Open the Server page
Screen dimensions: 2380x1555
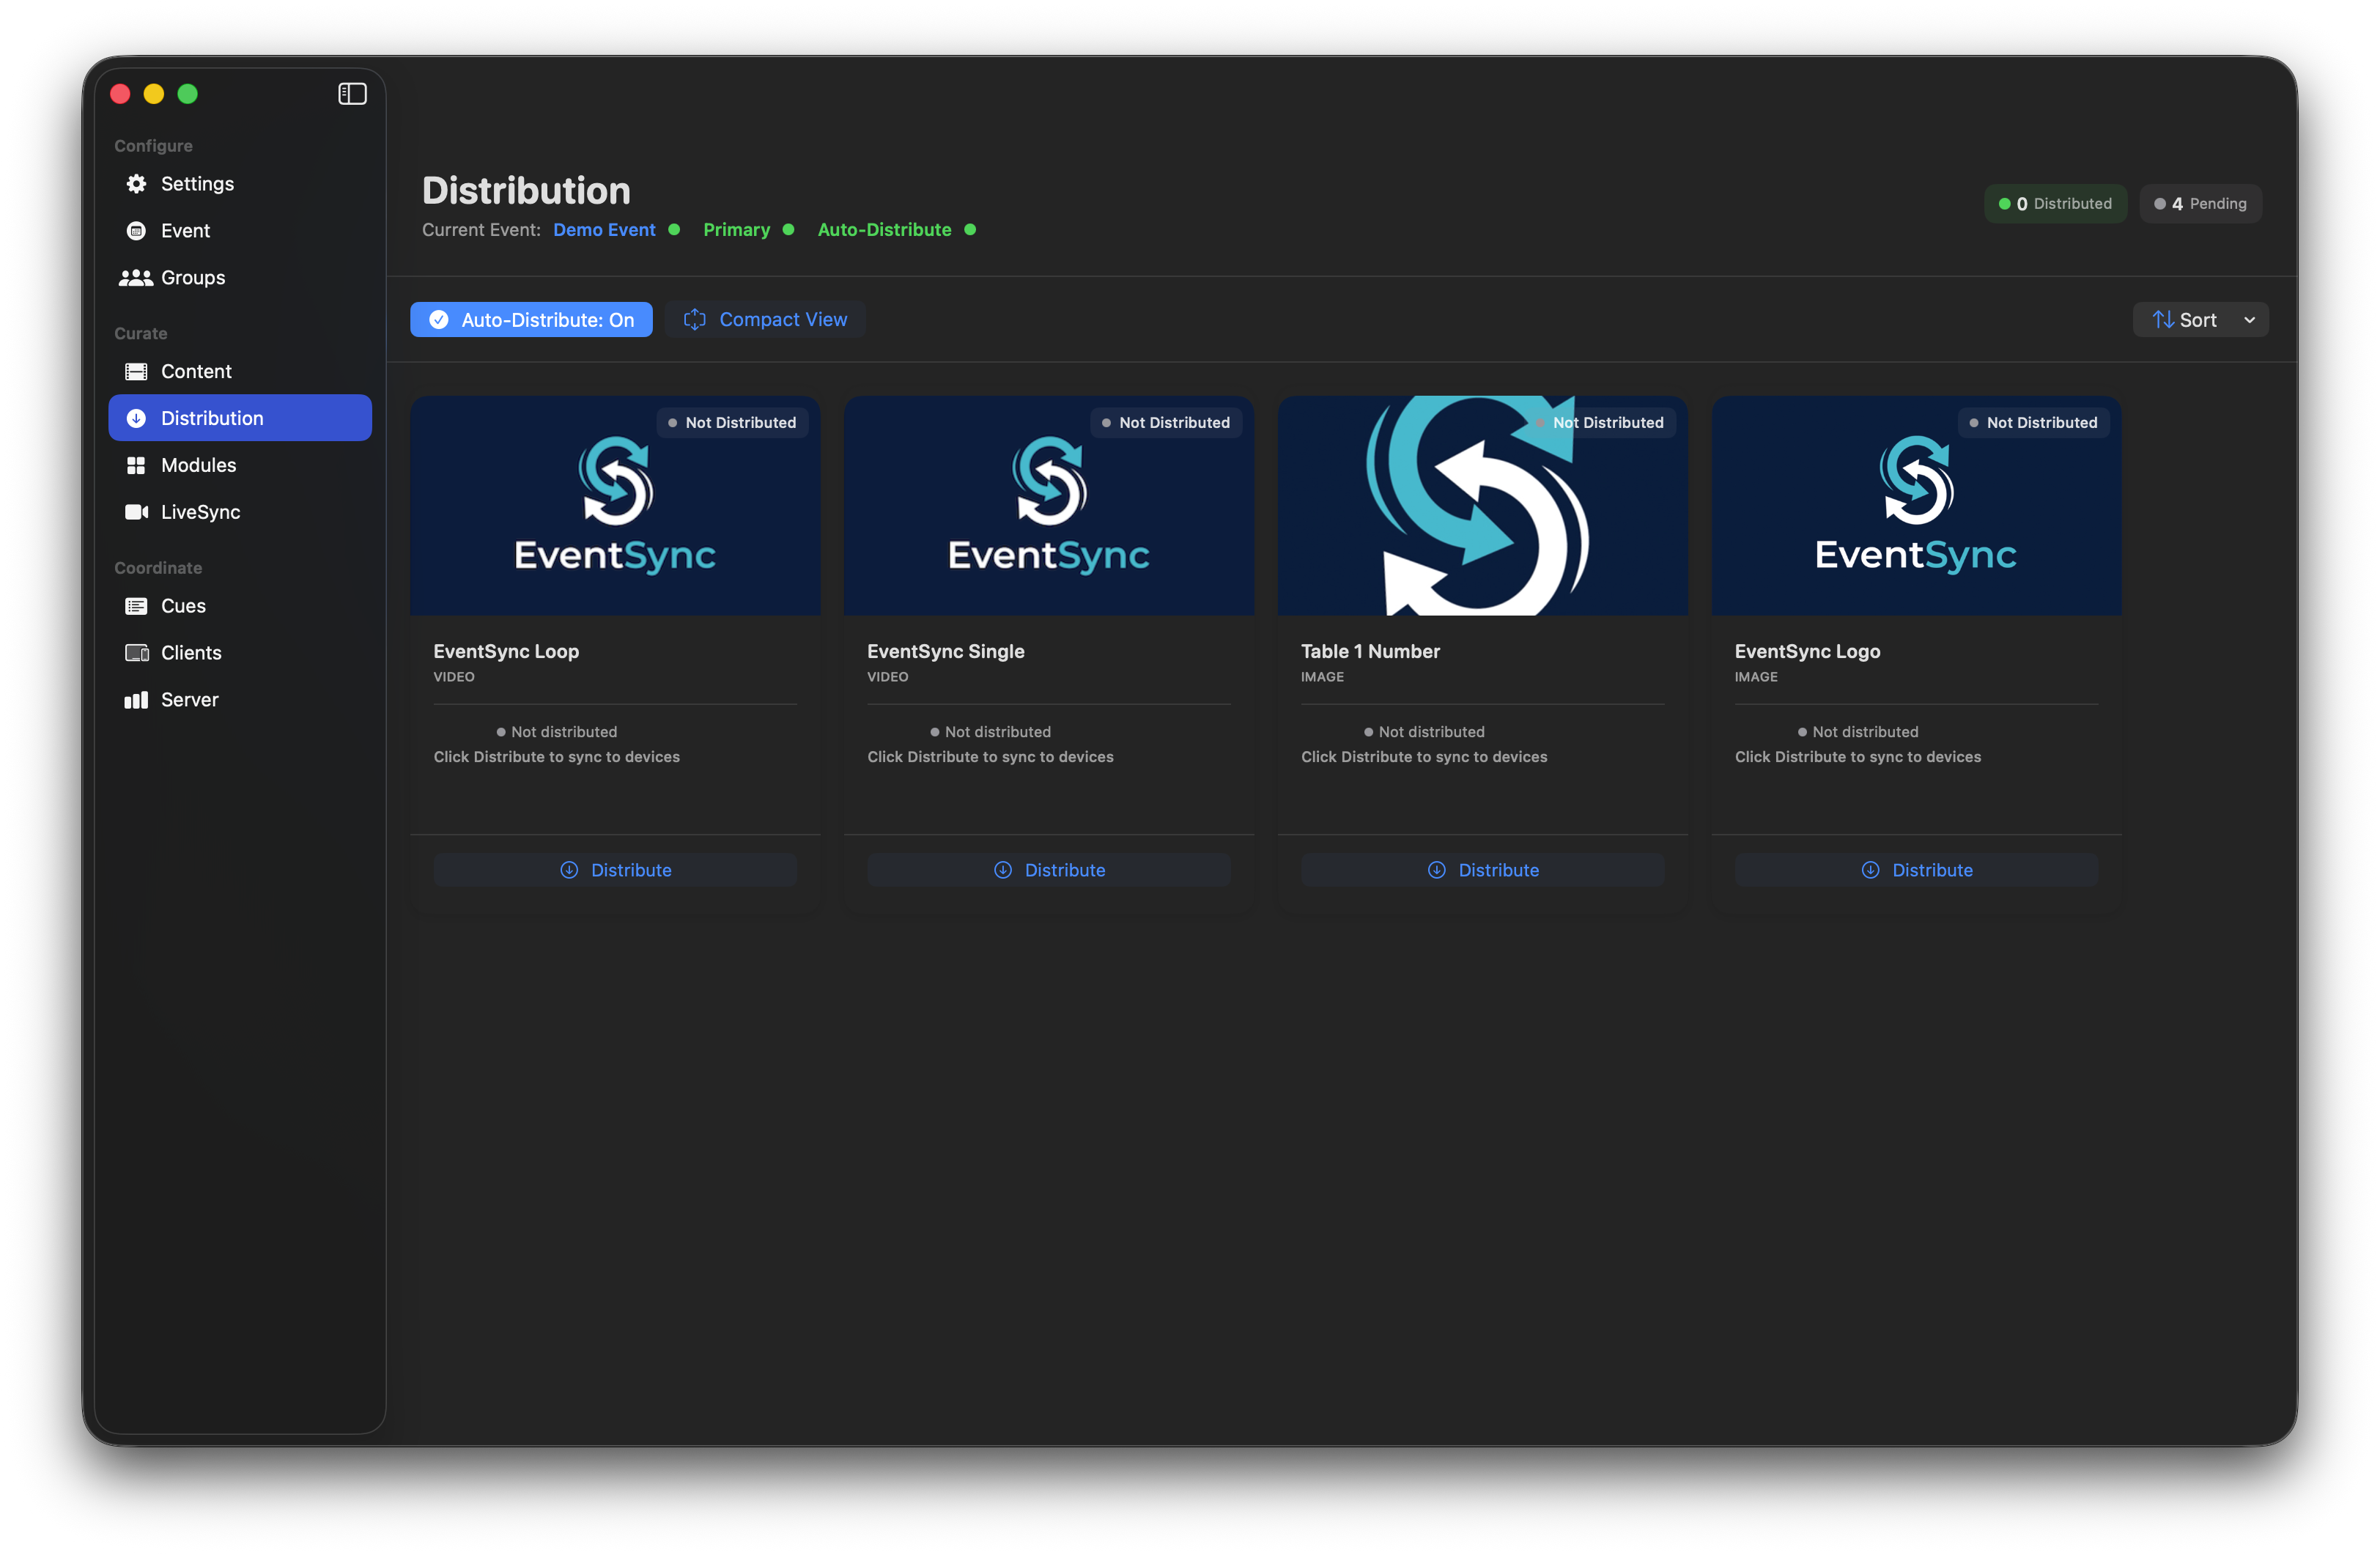[240, 700]
